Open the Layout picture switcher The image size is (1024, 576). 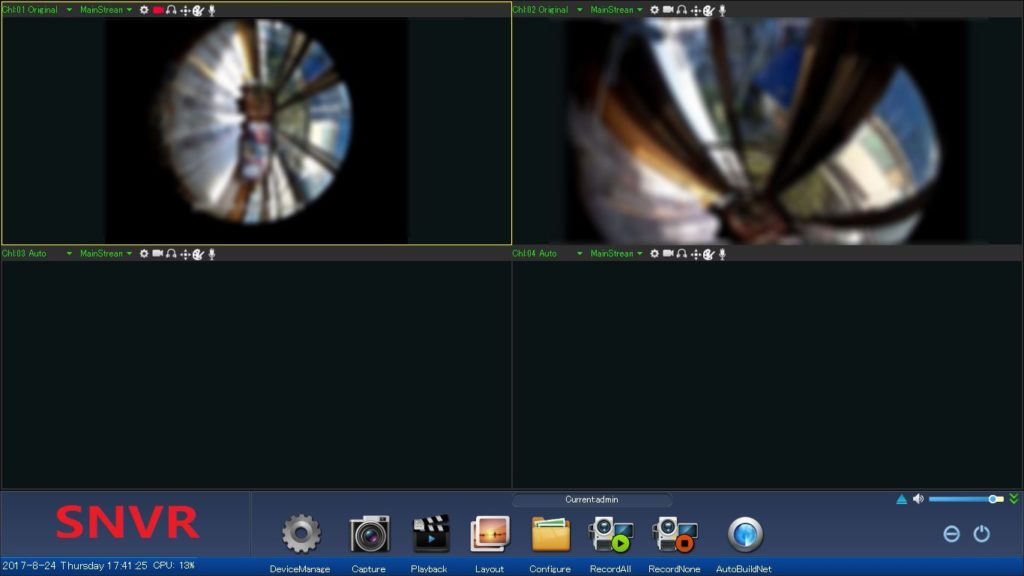[x=489, y=534]
